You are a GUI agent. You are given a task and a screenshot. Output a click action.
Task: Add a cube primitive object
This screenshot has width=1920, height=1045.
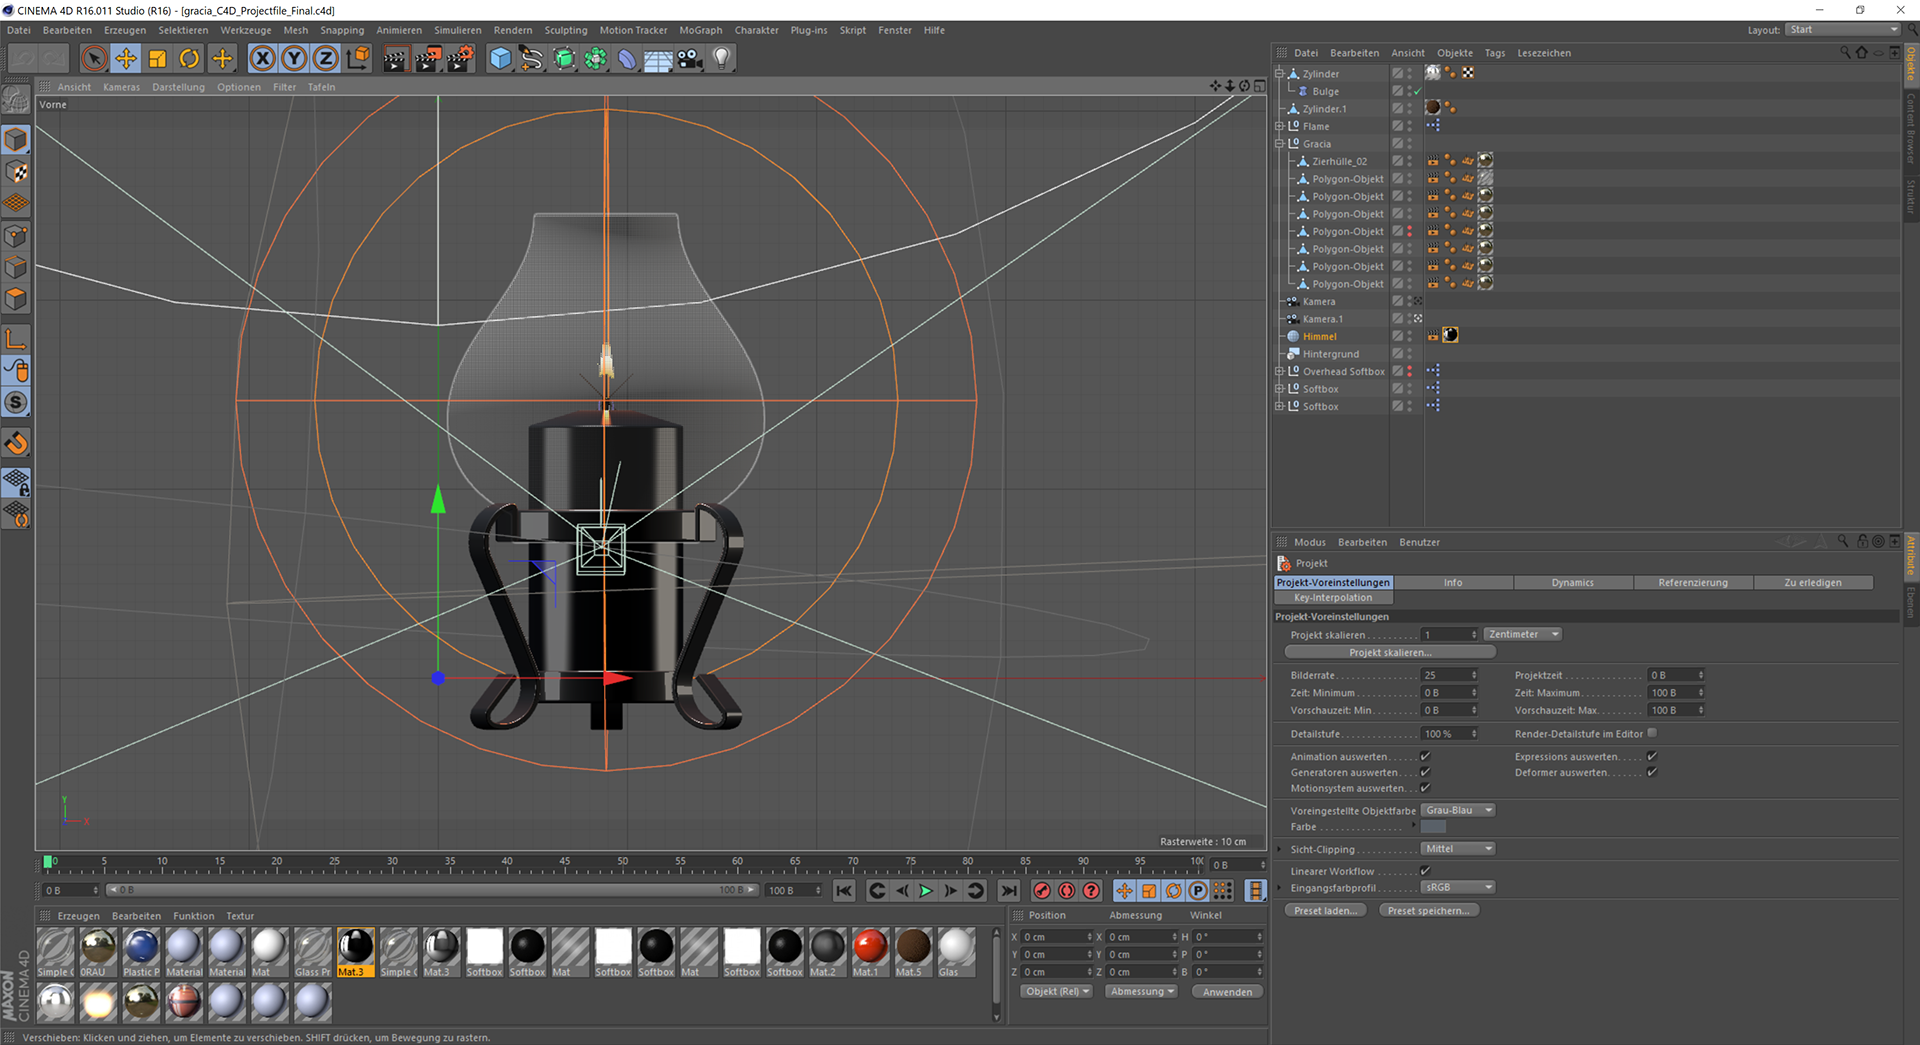[x=500, y=58]
